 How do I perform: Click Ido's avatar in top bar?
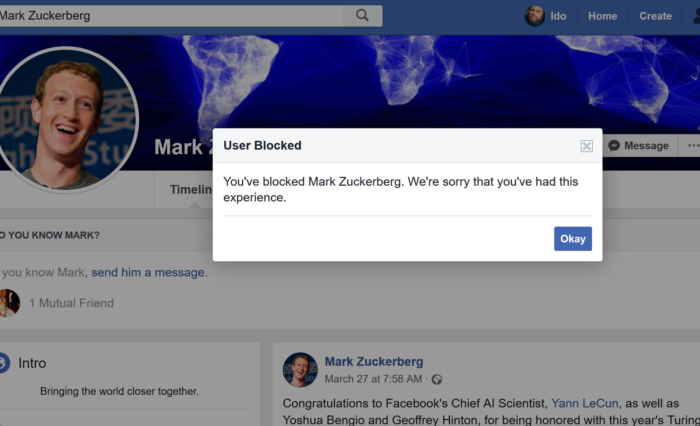(535, 16)
